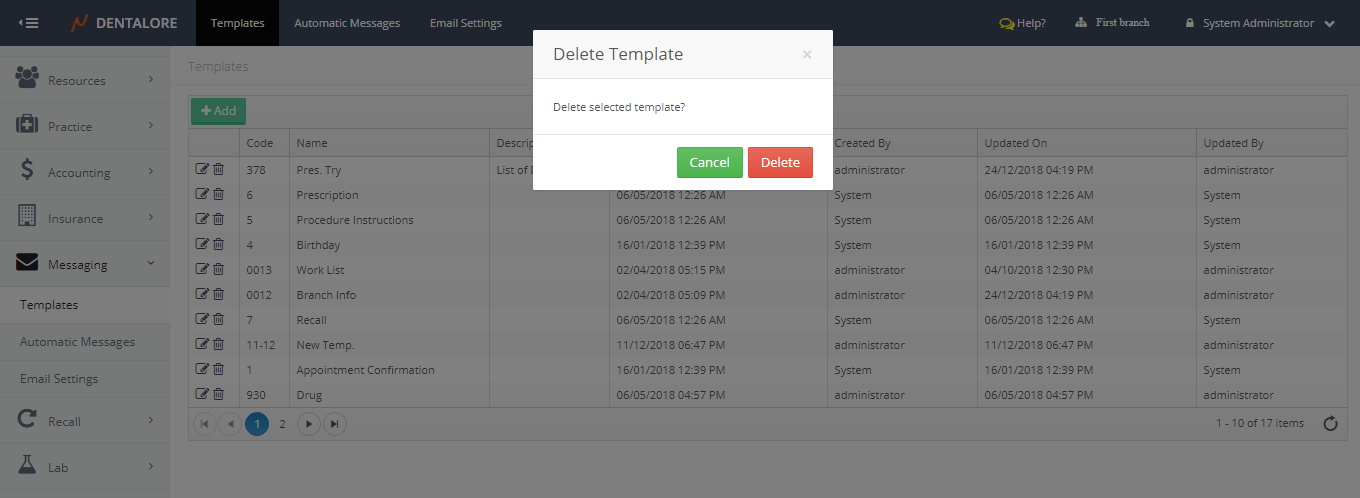The width and height of the screenshot is (1360, 498).
Task: Go to page 2 of templates
Action: tap(282, 424)
